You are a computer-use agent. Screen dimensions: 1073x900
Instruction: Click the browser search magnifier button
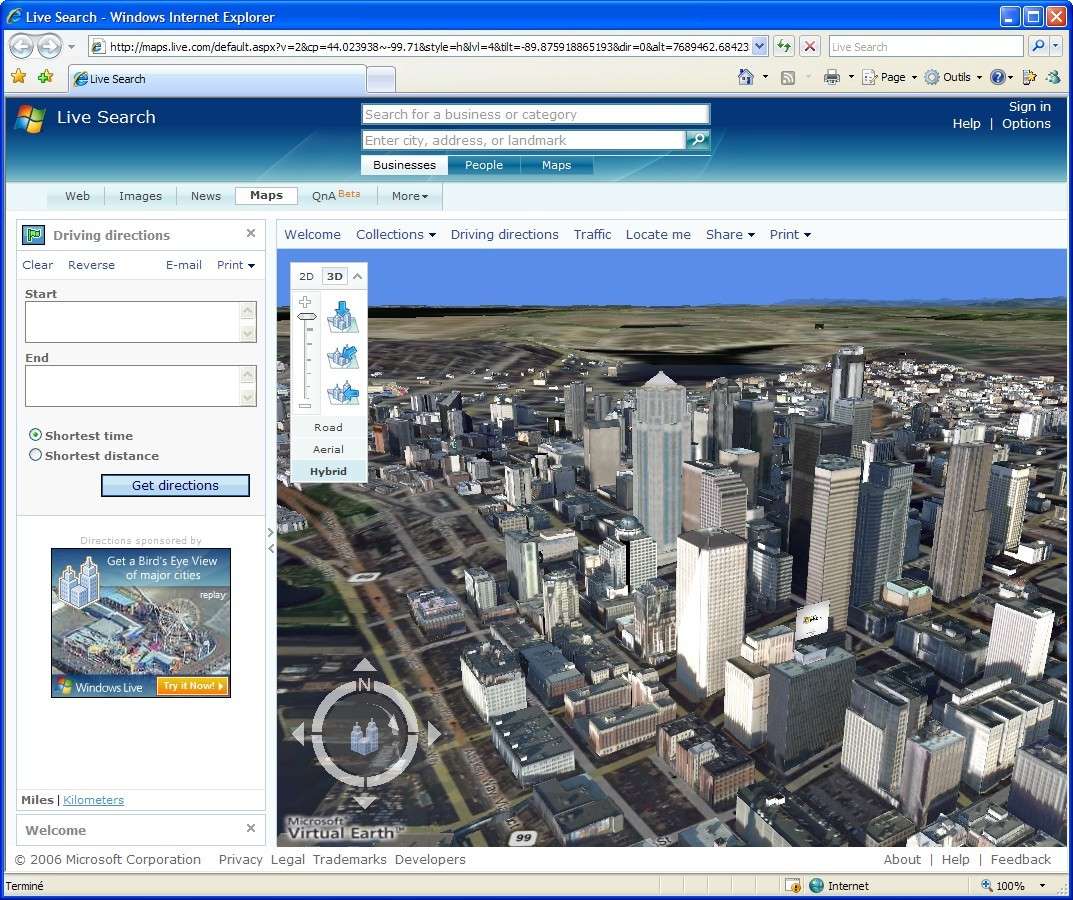pyautogui.click(x=1038, y=47)
